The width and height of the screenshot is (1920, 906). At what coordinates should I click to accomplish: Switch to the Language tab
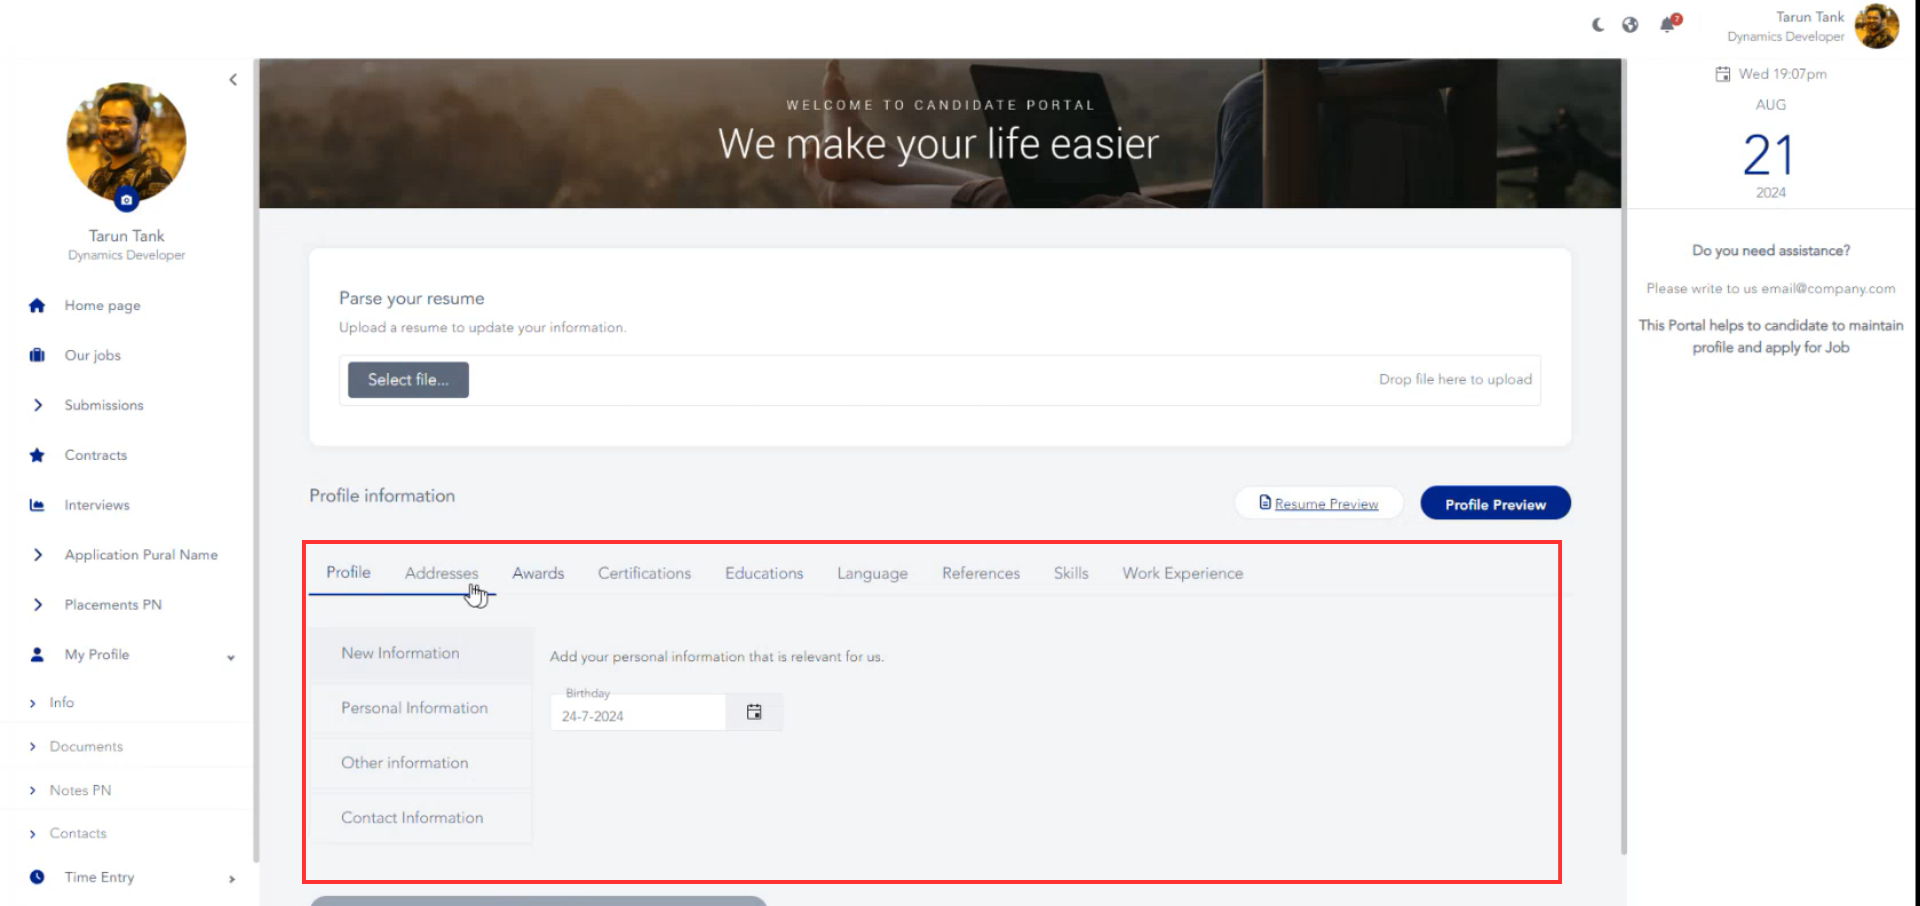click(872, 573)
